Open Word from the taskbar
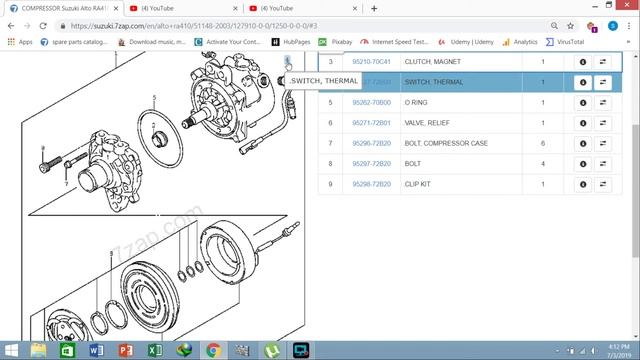This screenshot has height=360, width=640. pos(96,350)
